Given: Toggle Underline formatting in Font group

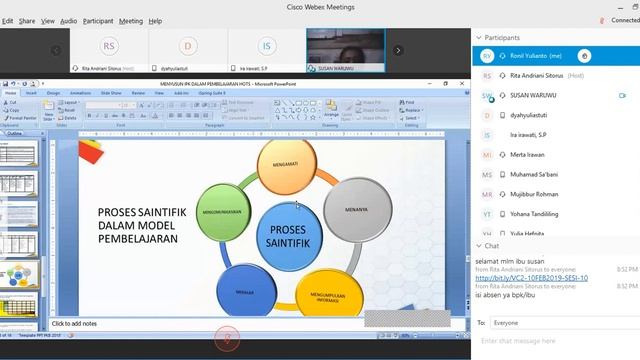Looking at the screenshot, I should 105,116.
